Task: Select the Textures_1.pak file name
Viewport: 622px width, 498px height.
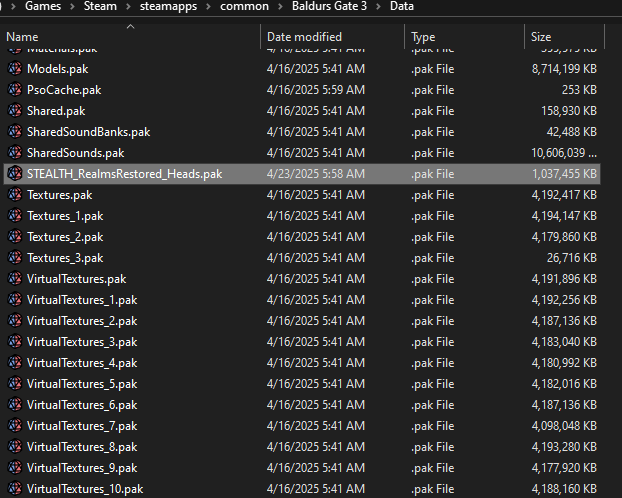Action: pos(65,216)
